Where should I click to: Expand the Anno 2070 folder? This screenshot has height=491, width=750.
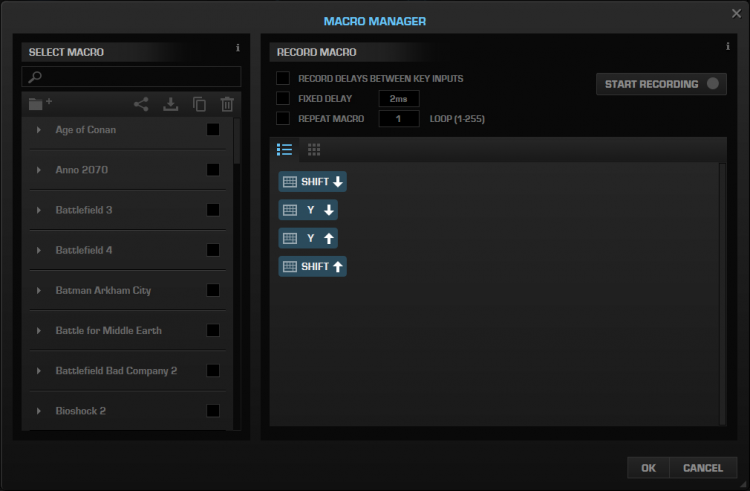(x=39, y=170)
